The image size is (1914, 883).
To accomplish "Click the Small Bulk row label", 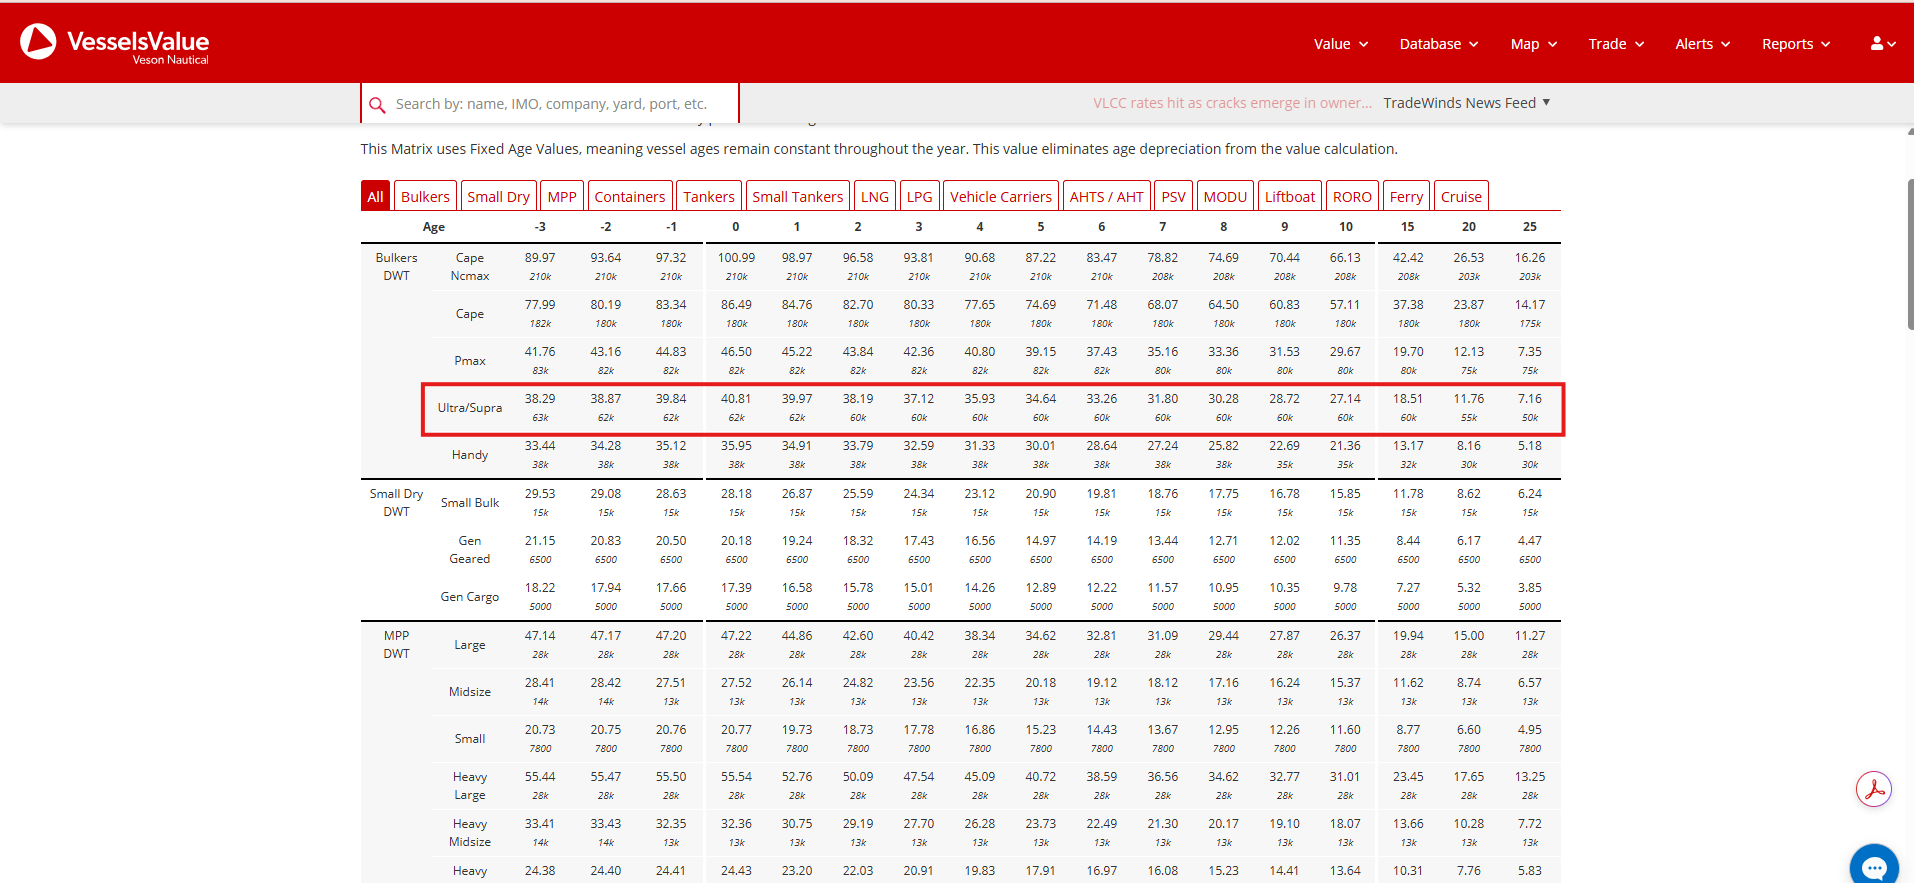I will click(x=470, y=503).
